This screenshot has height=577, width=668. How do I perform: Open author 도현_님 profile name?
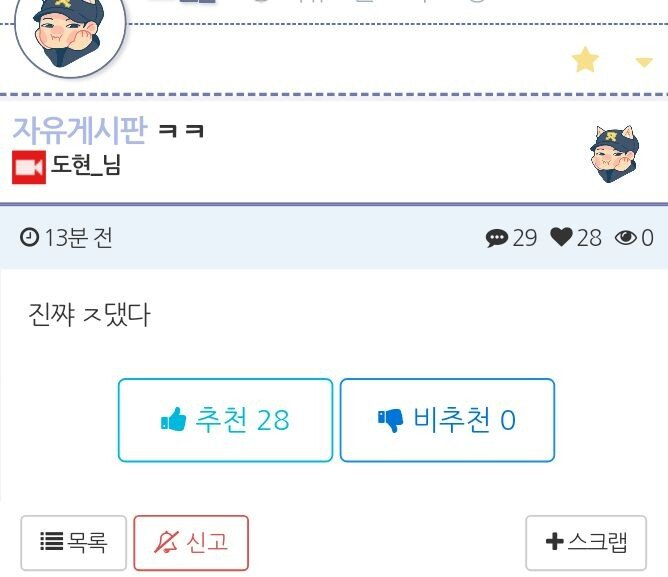coord(86,165)
